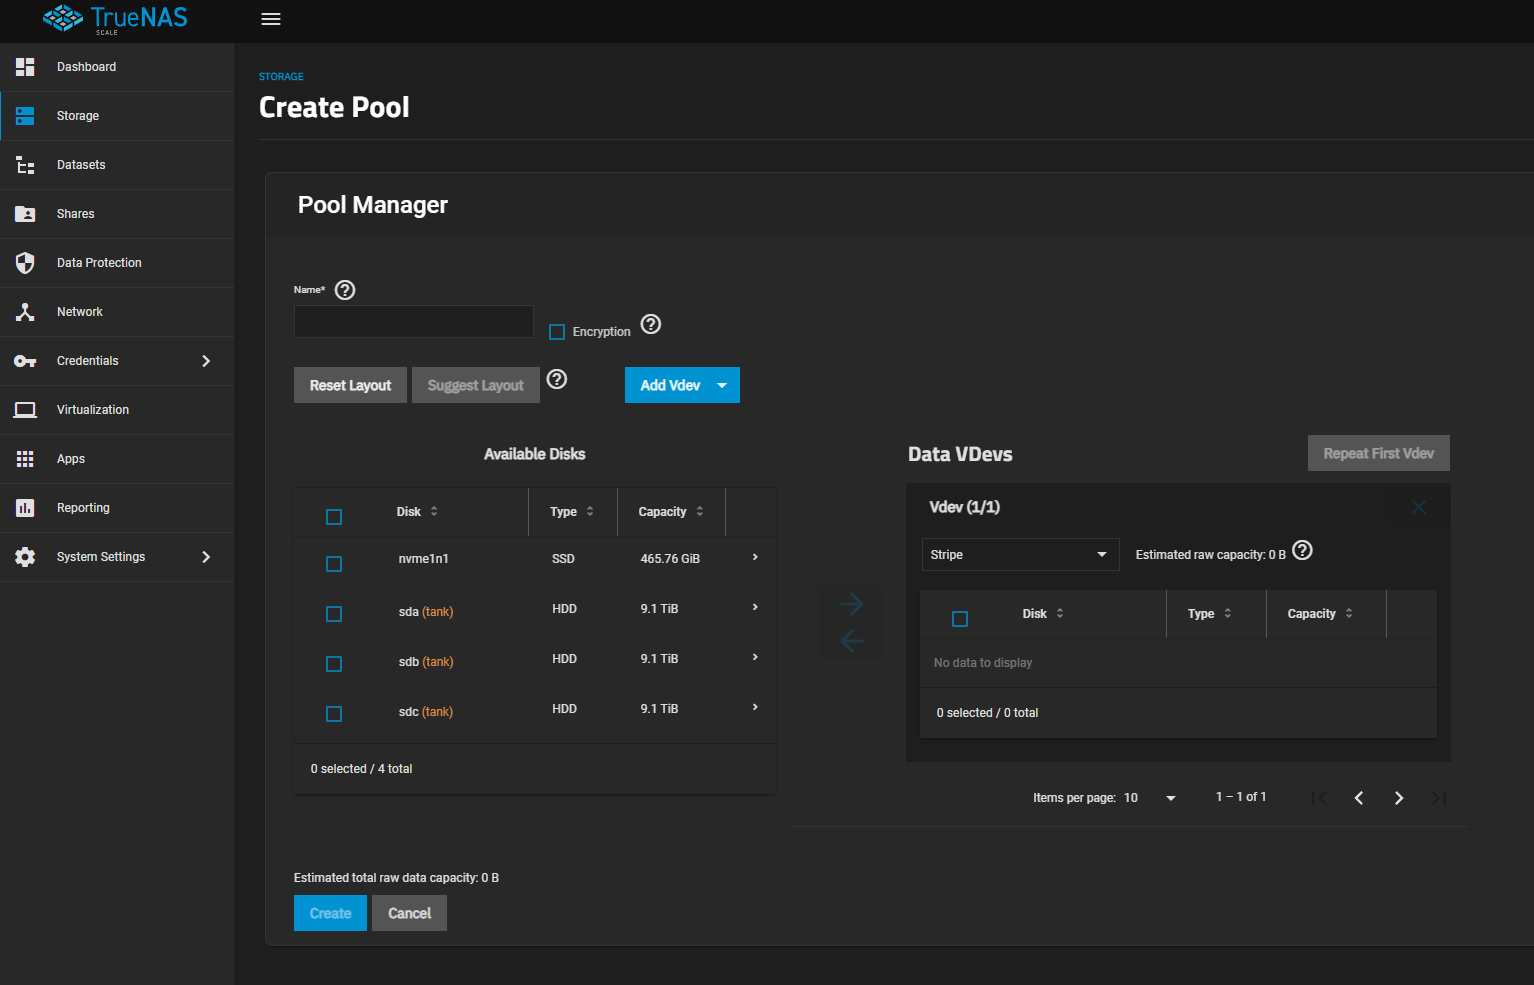1534x985 pixels.
Task: Move disks left out of vdev
Action: [851, 640]
